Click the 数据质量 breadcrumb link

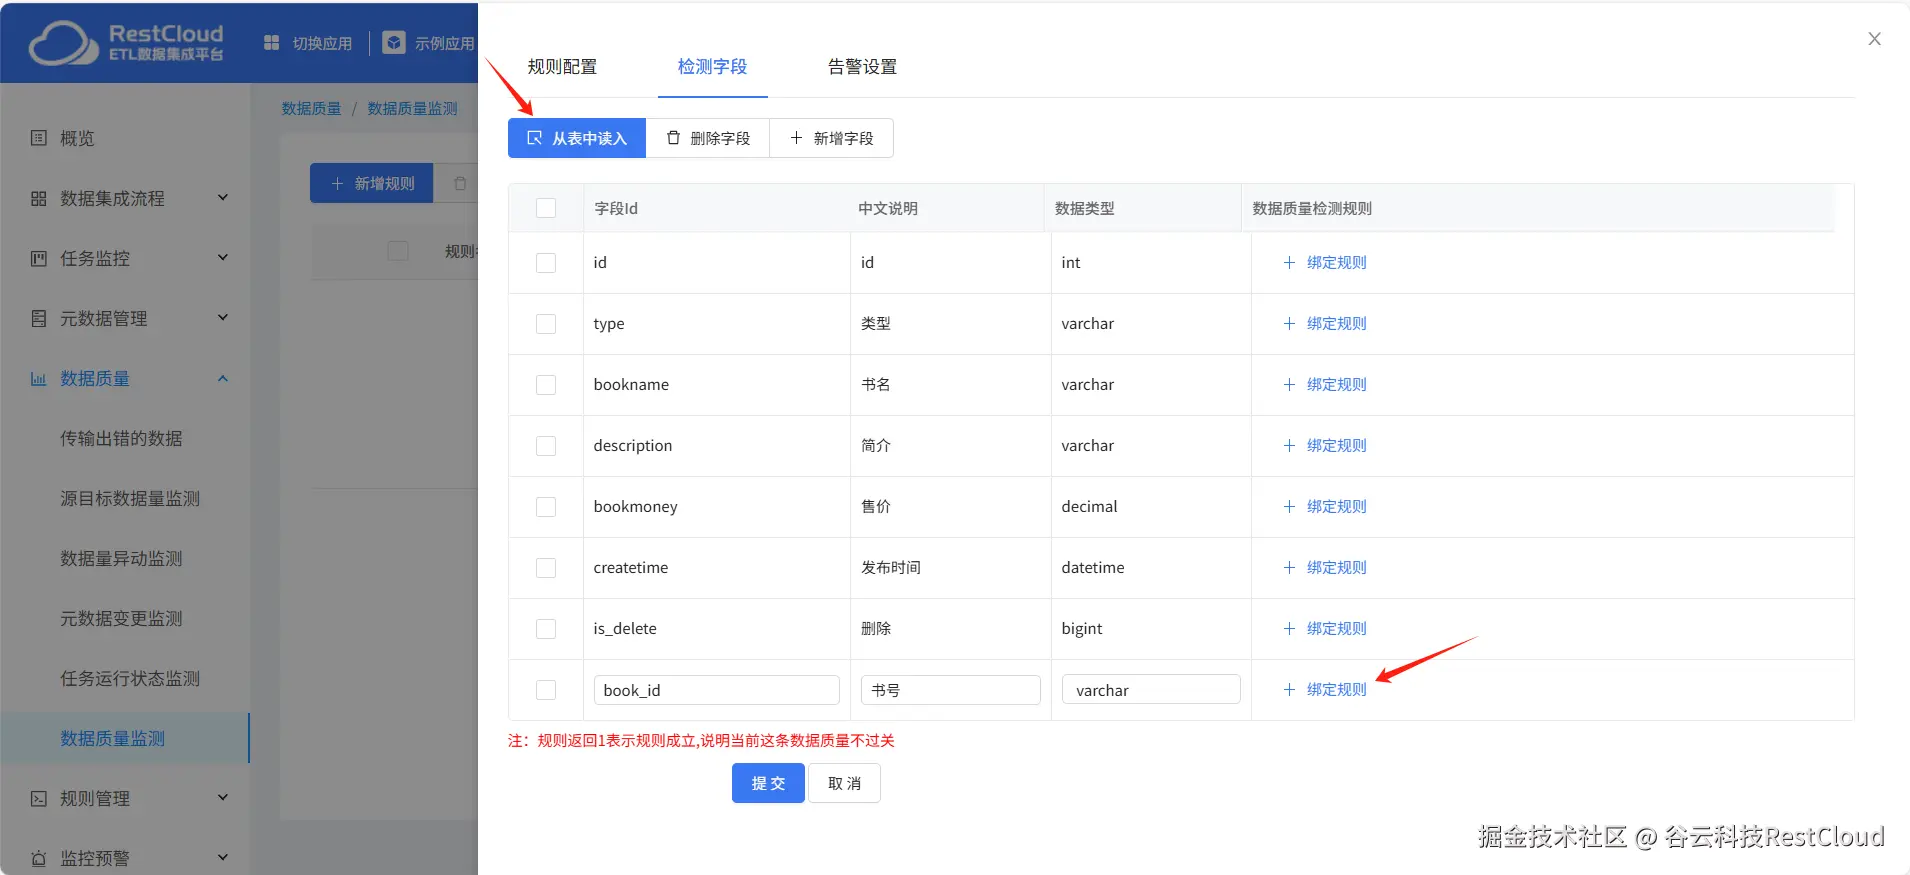(x=311, y=108)
